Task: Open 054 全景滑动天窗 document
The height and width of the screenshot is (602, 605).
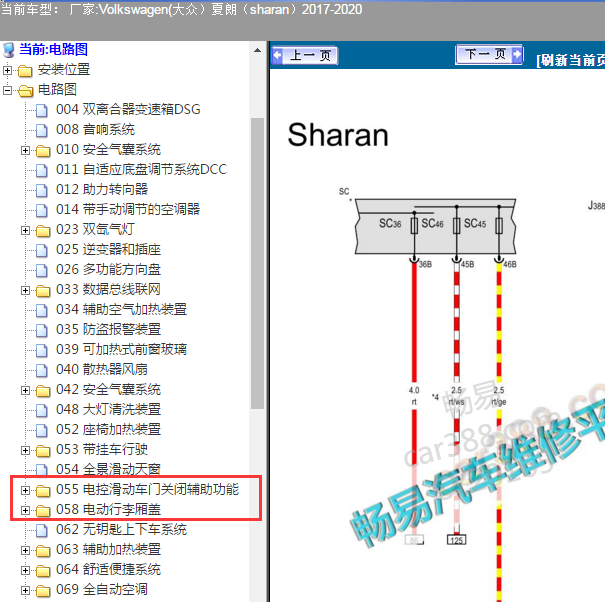Action: [108, 470]
